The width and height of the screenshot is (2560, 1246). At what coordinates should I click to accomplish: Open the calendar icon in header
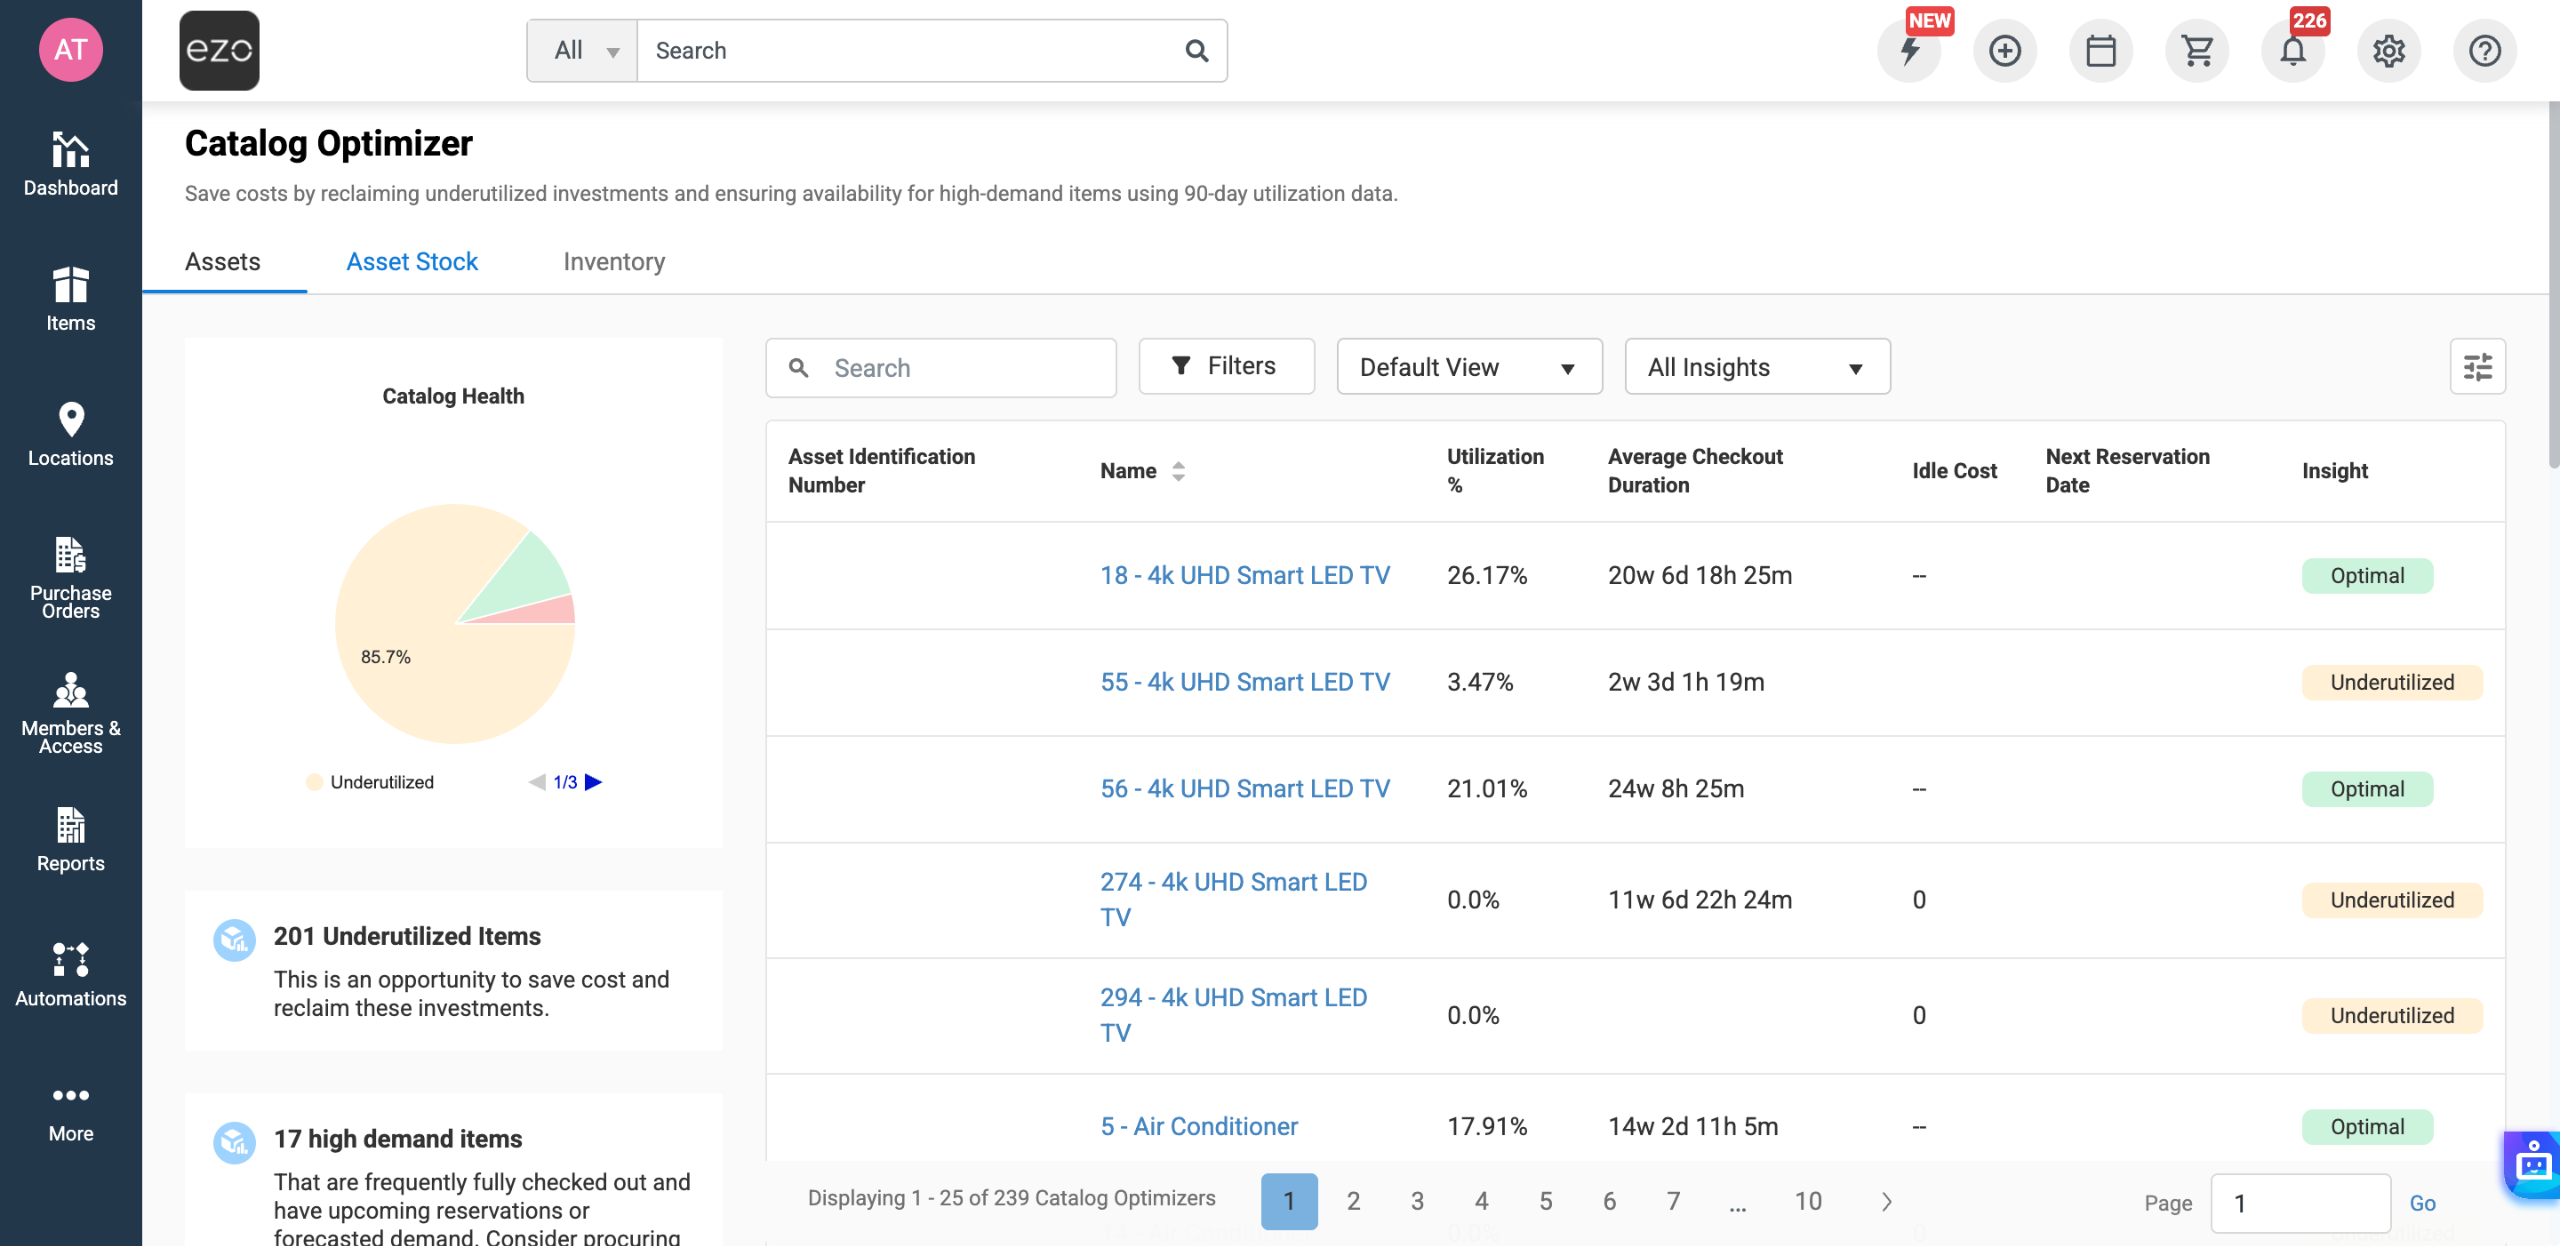(2101, 51)
